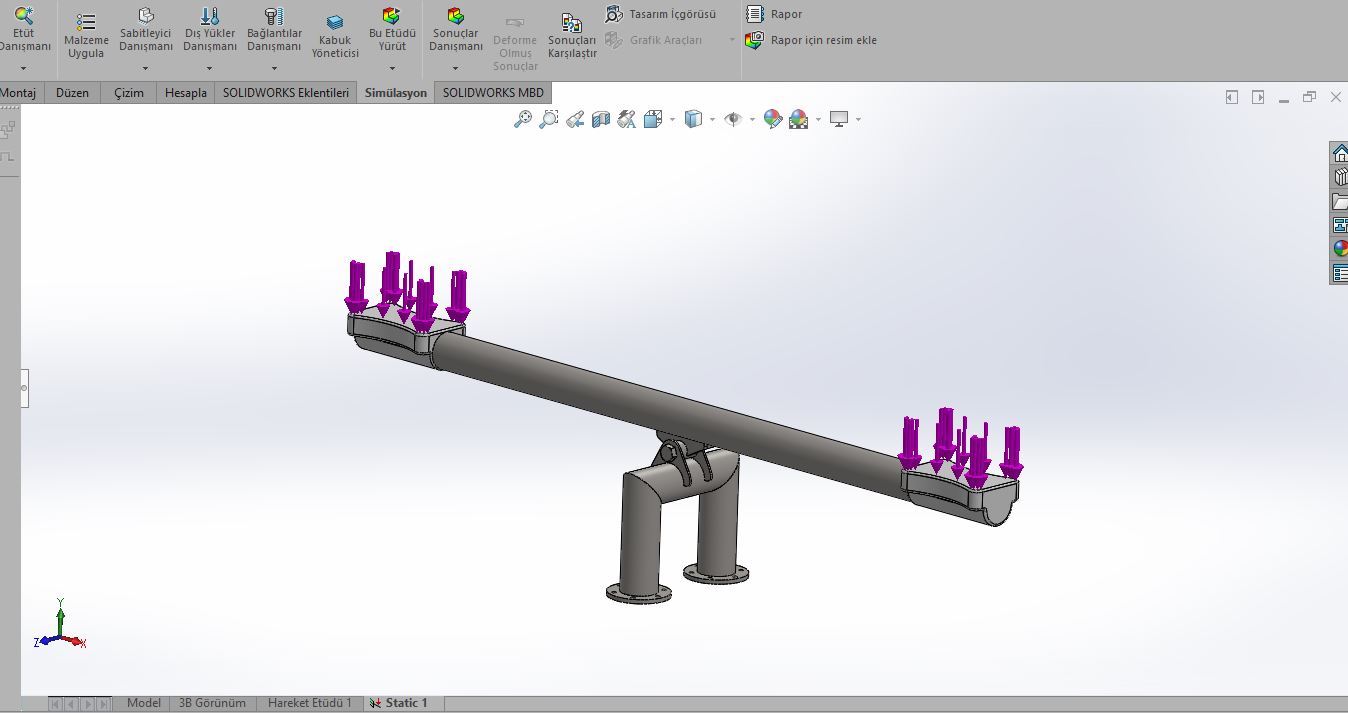Click Malzeme Uygula apply material tool
The image size is (1348, 713).
click(86, 36)
